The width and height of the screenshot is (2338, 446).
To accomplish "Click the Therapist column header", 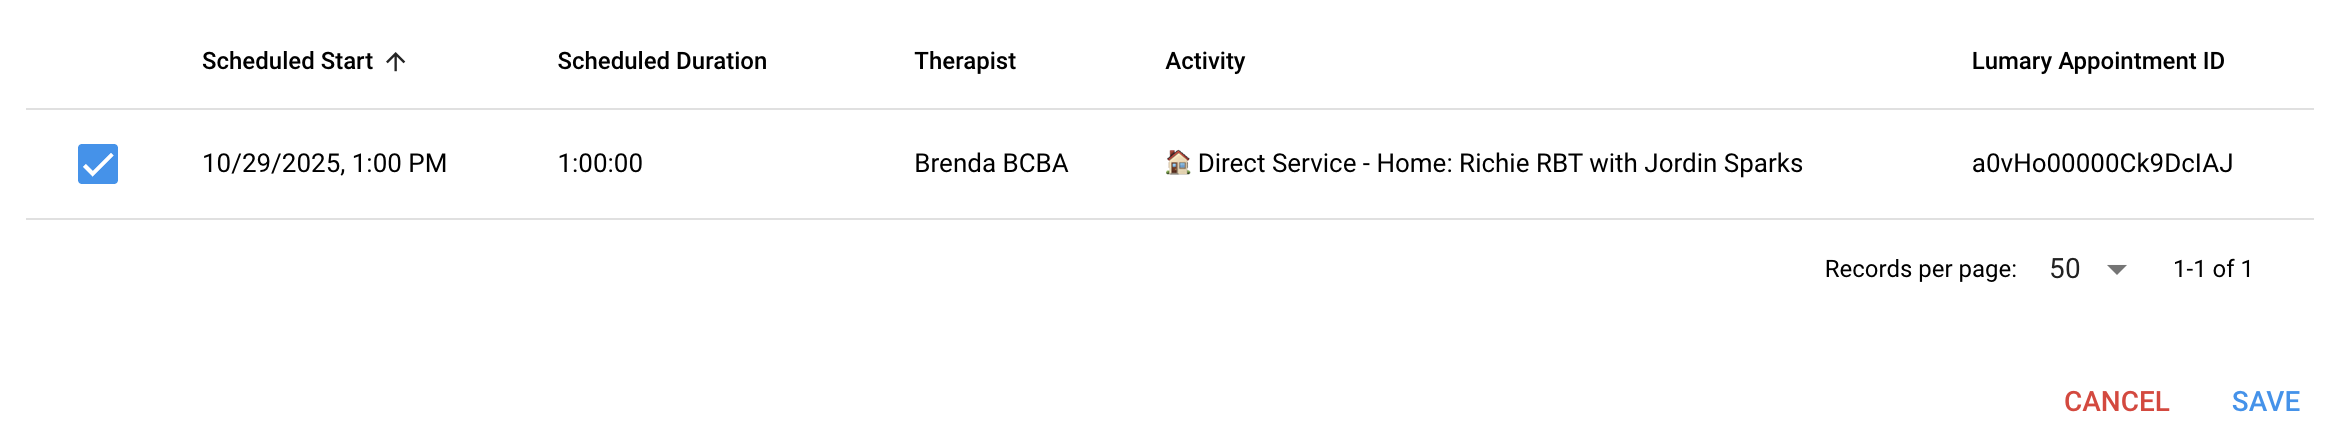I will pyautogui.click(x=964, y=61).
